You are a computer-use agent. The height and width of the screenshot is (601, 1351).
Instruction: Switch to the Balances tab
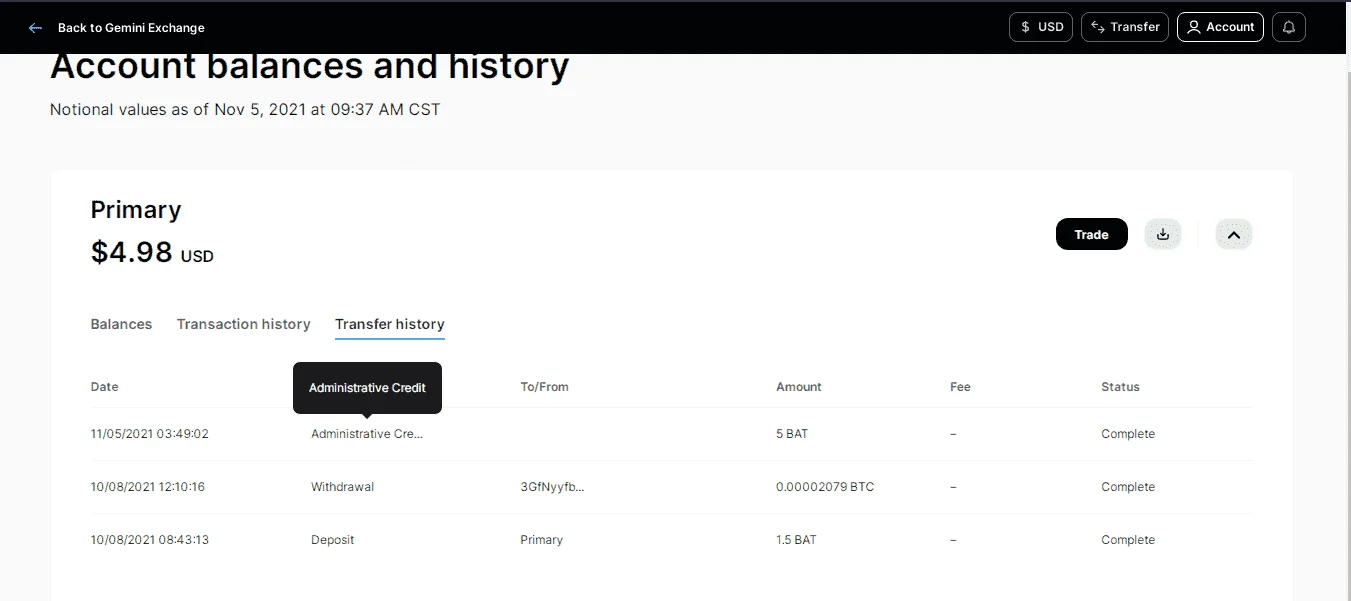pos(121,324)
